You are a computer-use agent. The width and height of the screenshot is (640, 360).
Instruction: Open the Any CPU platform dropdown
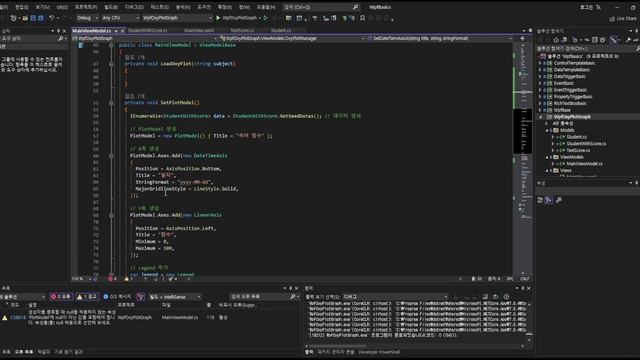tap(120, 18)
